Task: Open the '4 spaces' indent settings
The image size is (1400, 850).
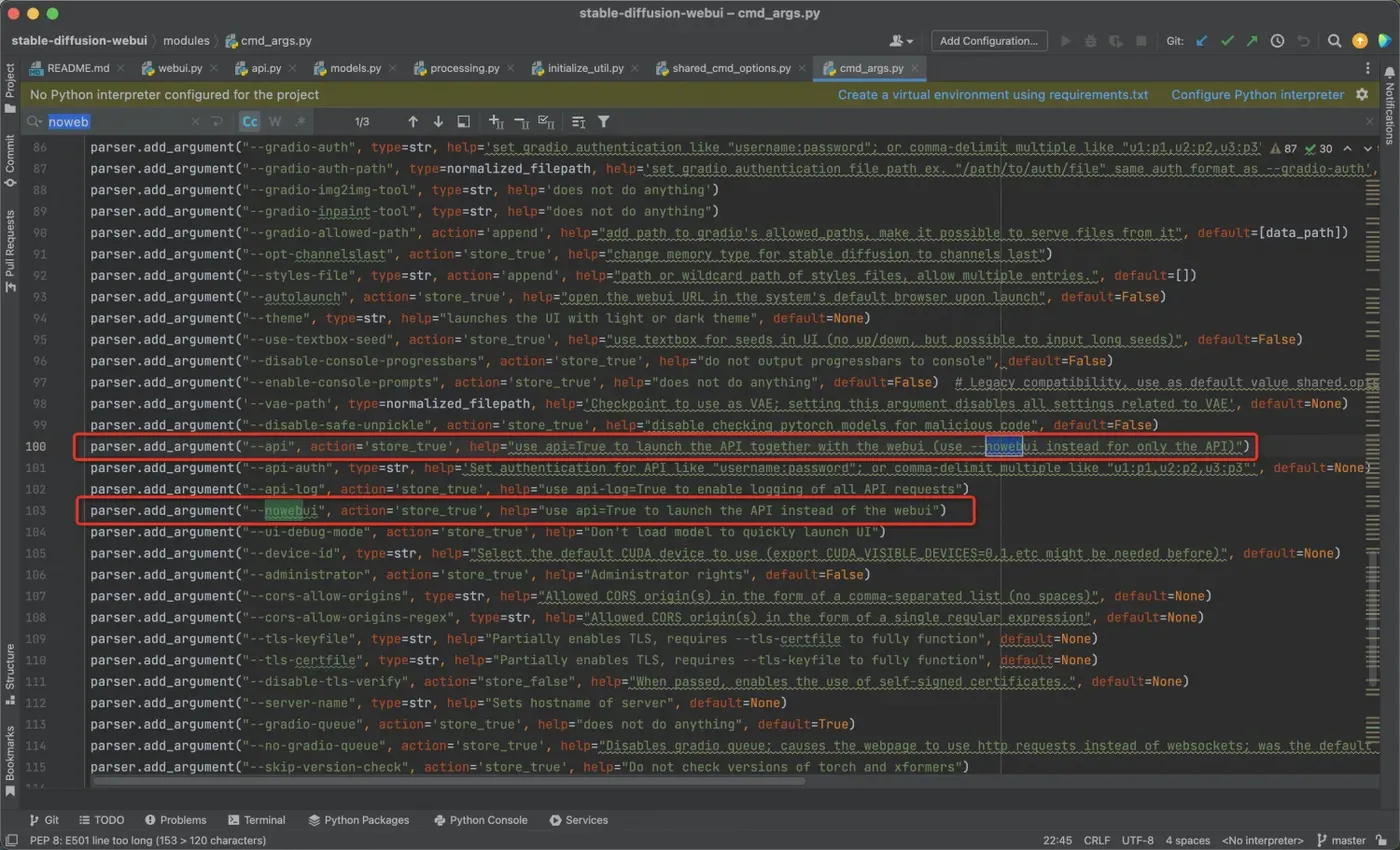Action: coord(1187,840)
